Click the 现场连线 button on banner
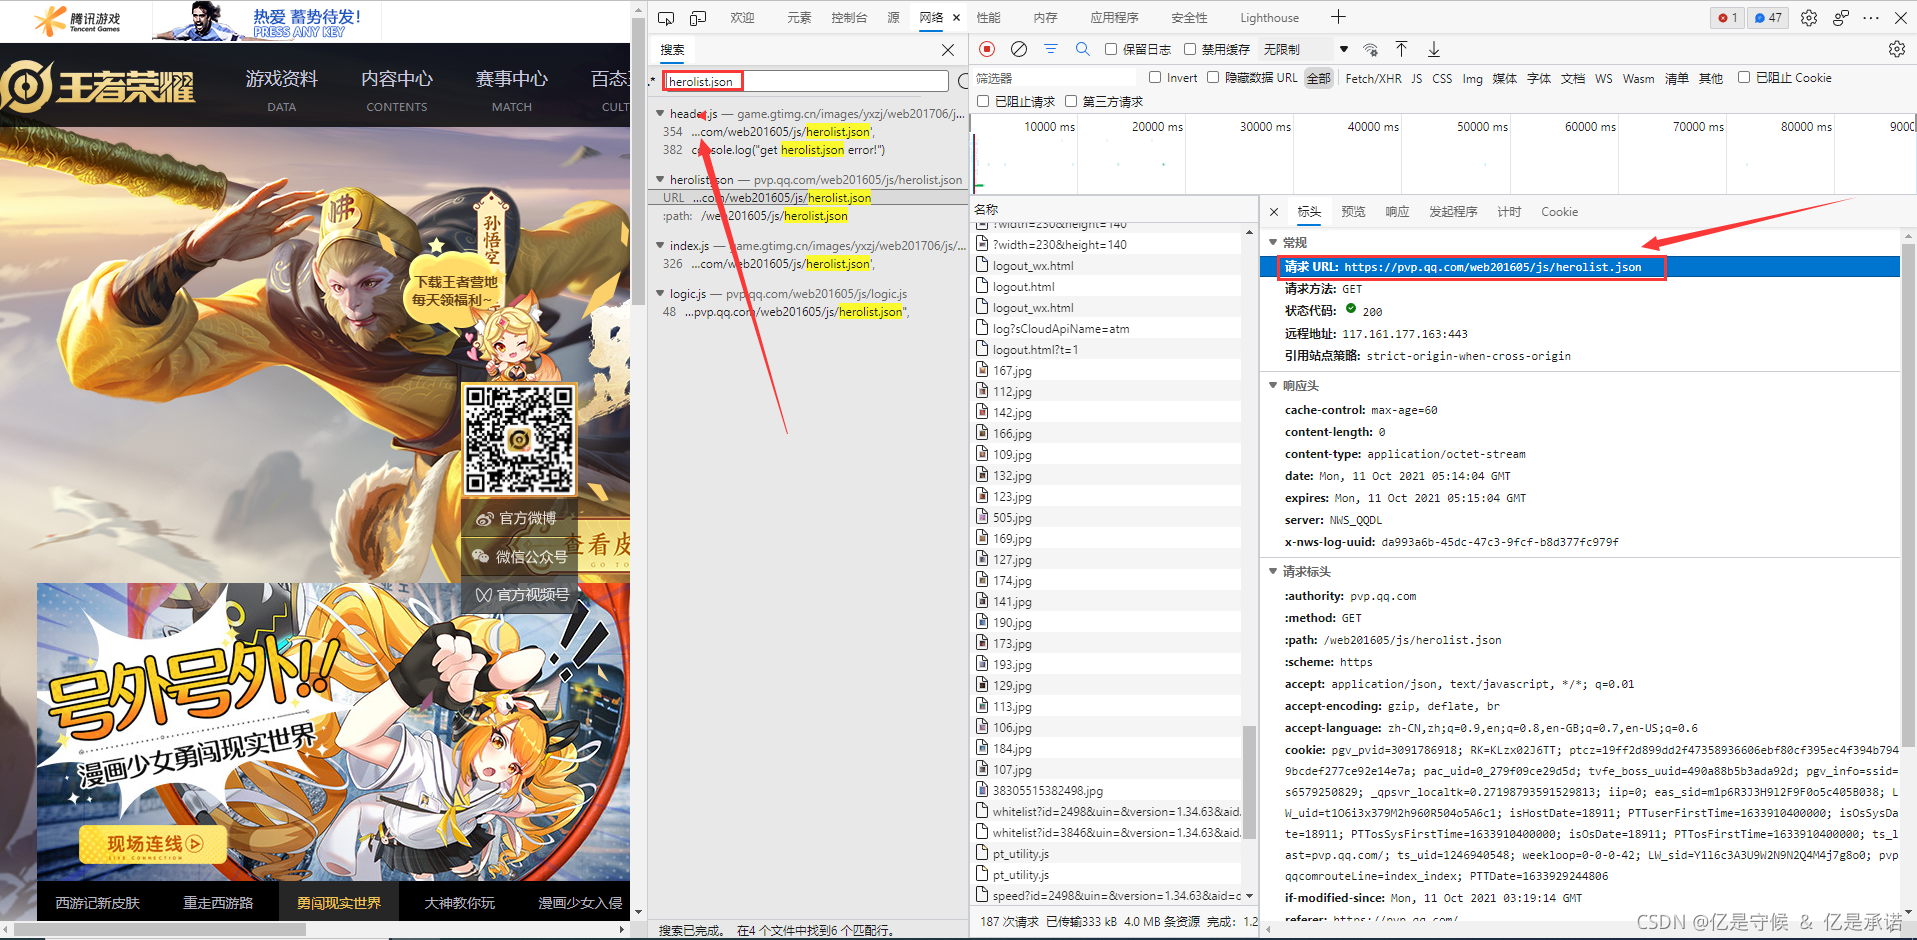 click(x=154, y=845)
